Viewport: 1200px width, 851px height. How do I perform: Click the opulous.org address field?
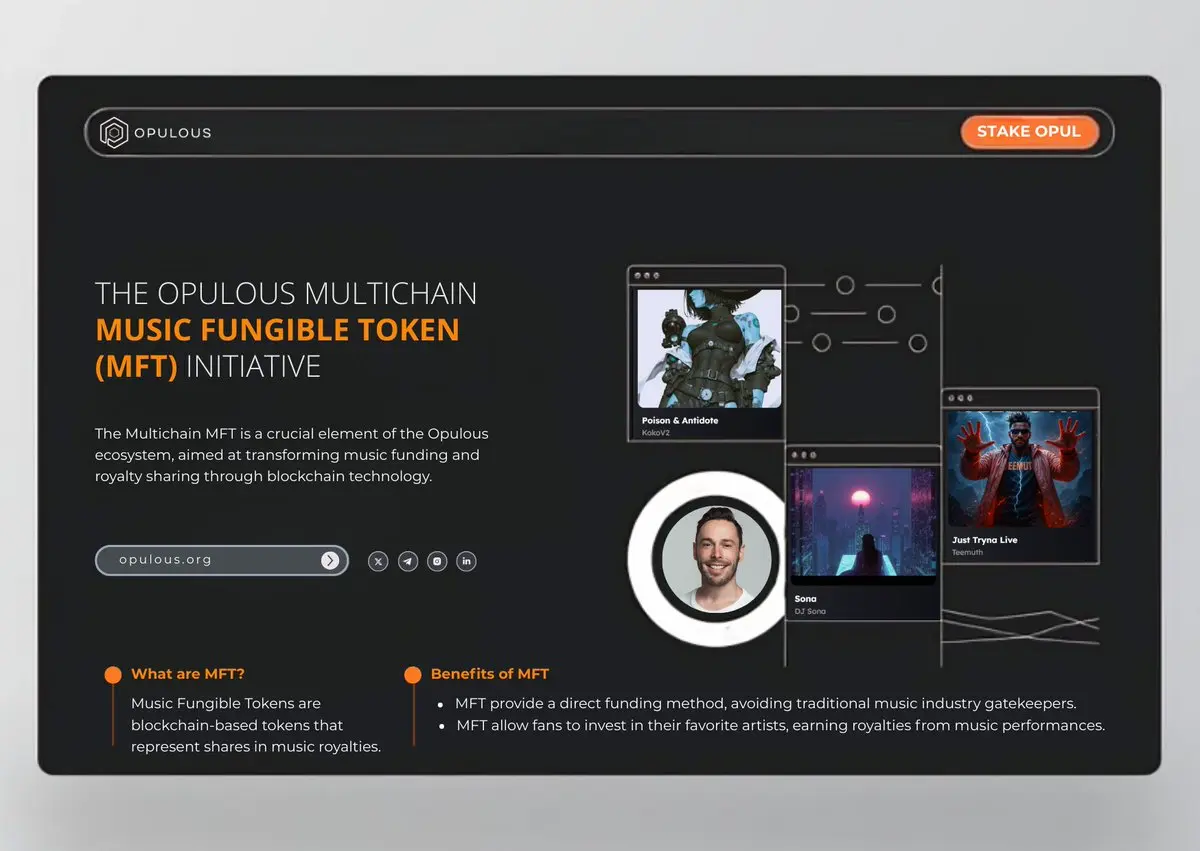(222, 560)
